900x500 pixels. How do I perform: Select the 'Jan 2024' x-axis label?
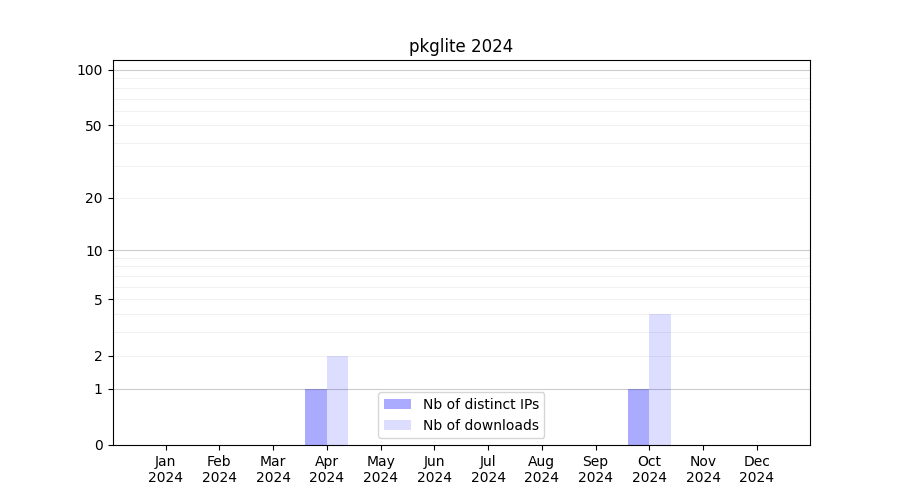click(166, 469)
